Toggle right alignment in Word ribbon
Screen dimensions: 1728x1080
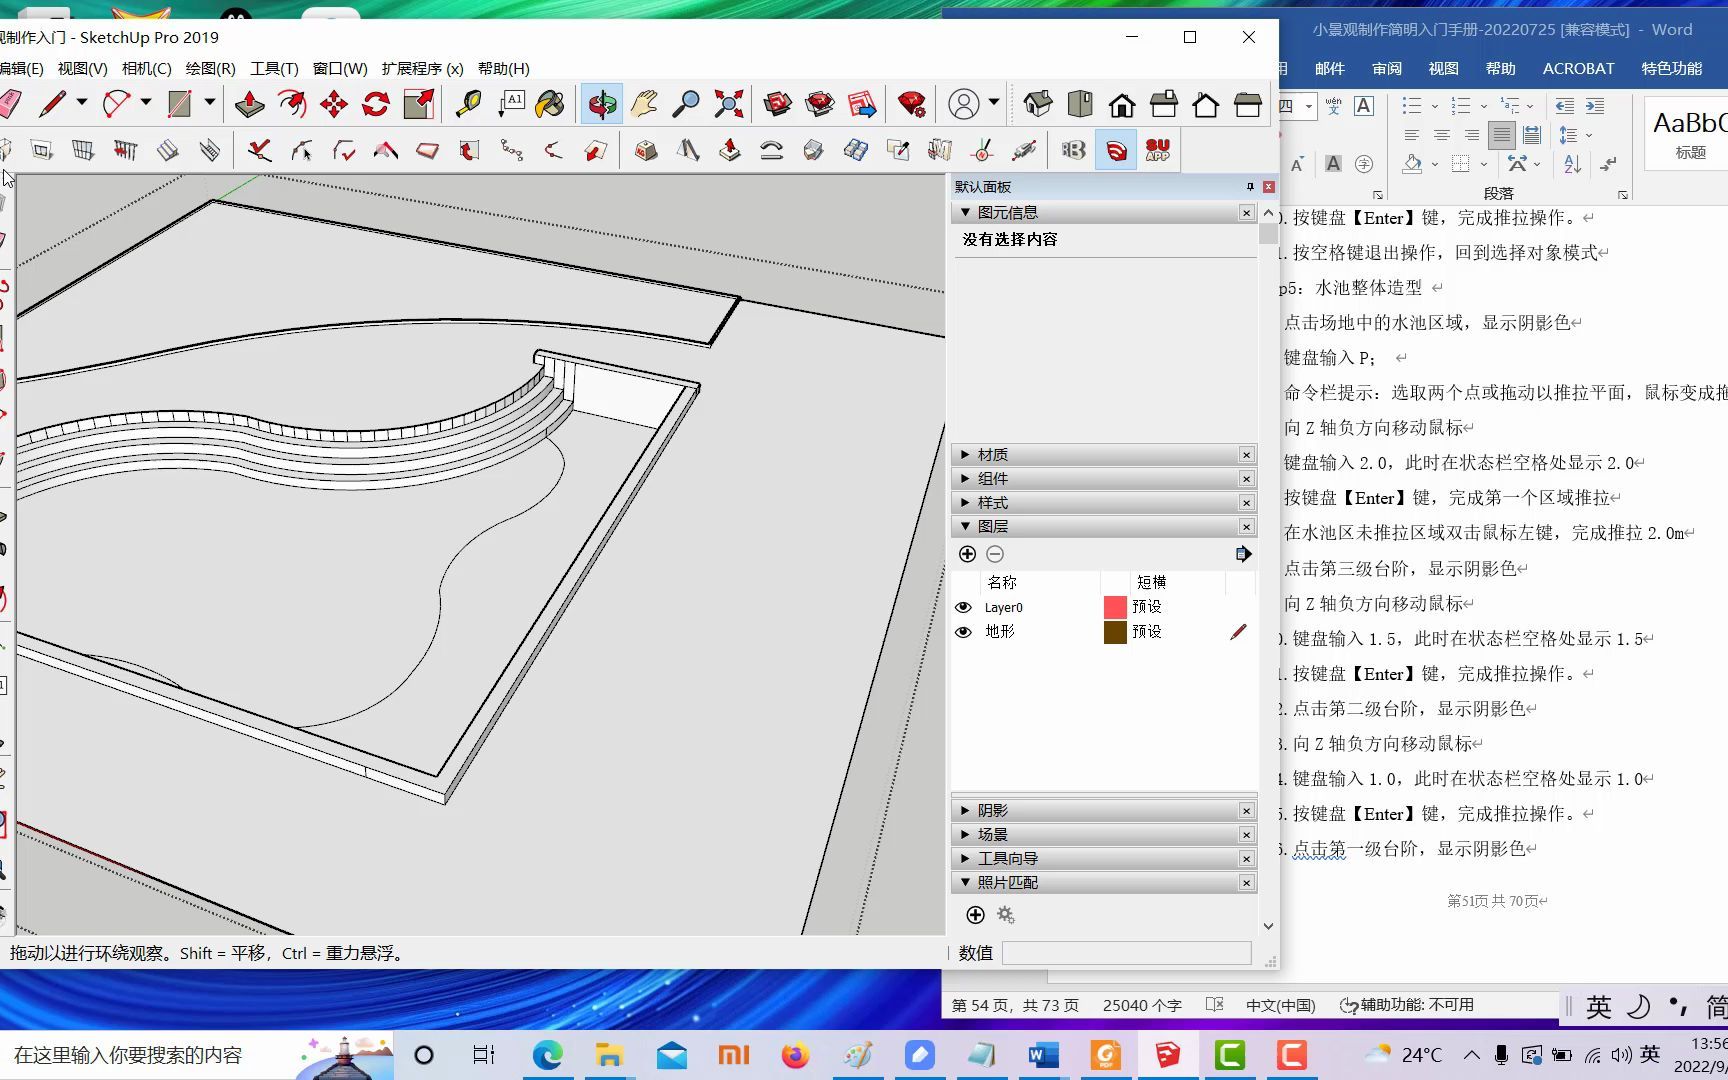point(1472,135)
